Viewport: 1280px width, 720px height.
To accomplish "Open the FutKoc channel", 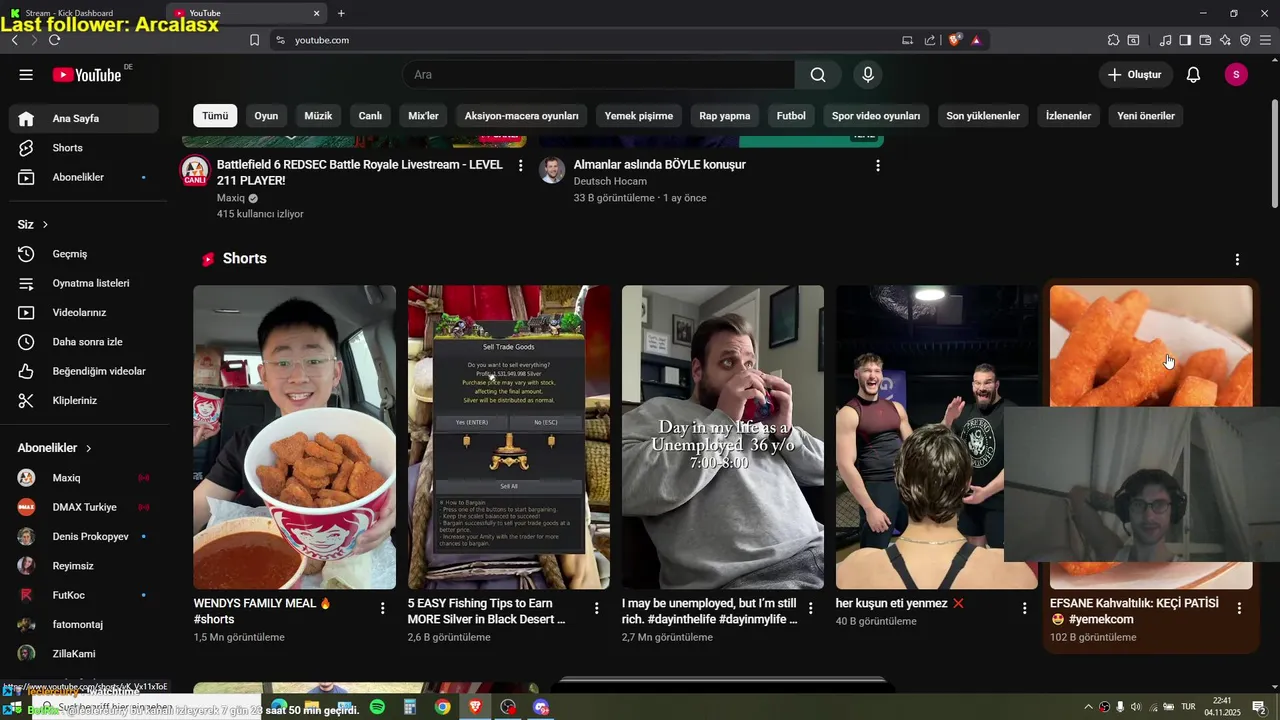I will click(x=84, y=595).
